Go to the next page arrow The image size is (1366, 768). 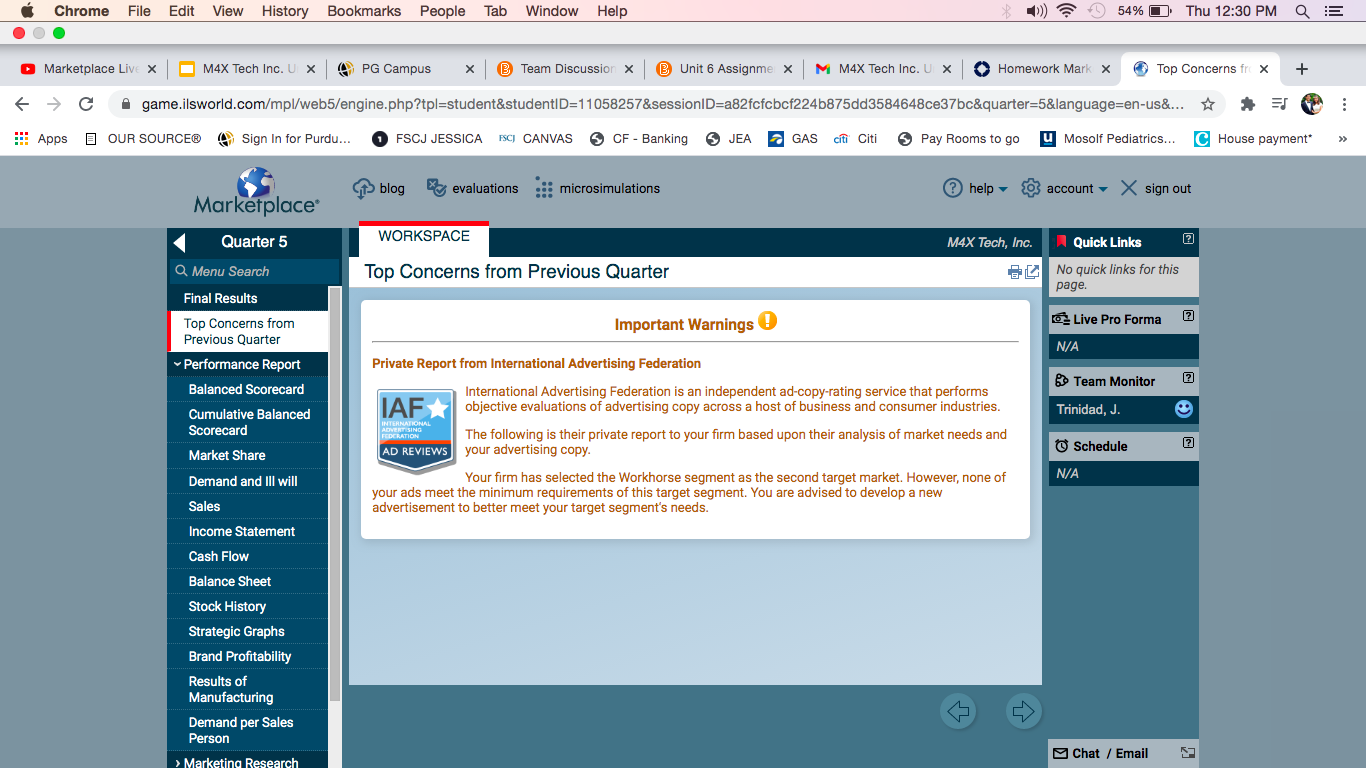click(x=1024, y=711)
